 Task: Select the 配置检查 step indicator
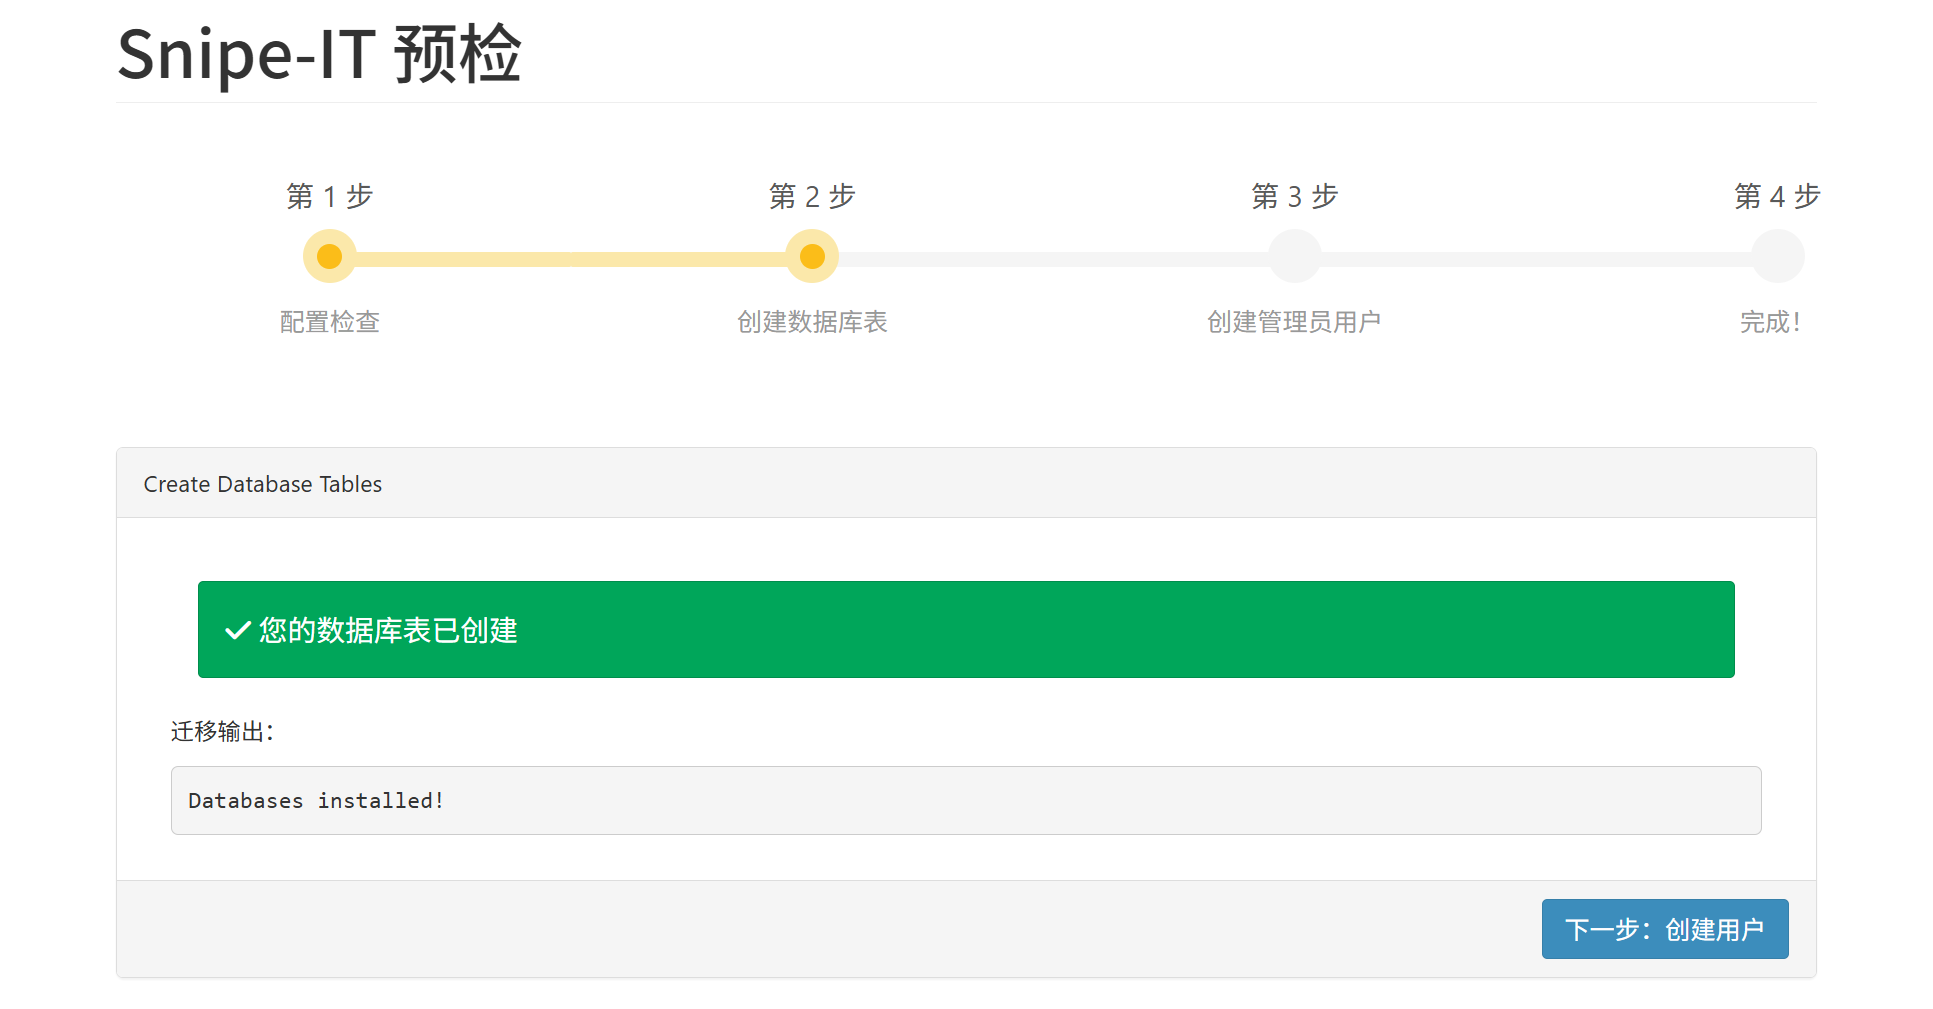coord(330,322)
